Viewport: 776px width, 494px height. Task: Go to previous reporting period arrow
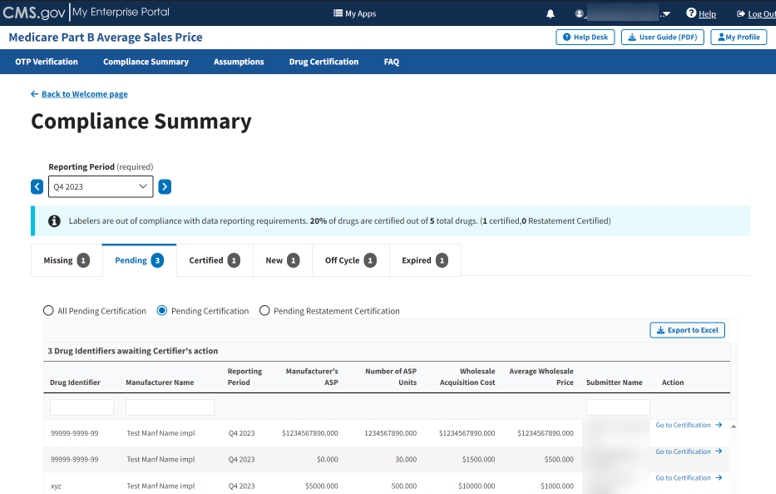tap(37, 186)
